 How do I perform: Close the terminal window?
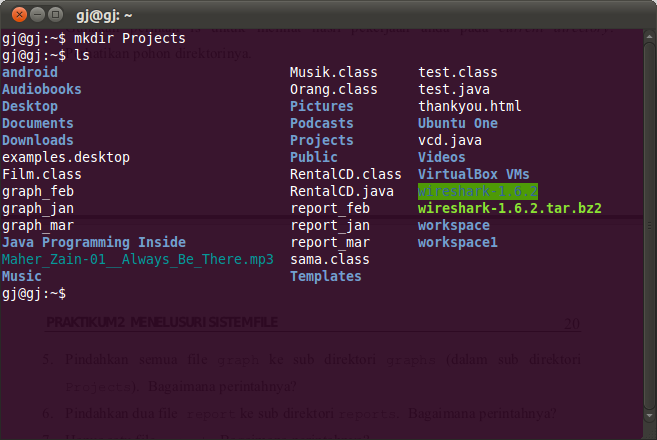[17, 16]
